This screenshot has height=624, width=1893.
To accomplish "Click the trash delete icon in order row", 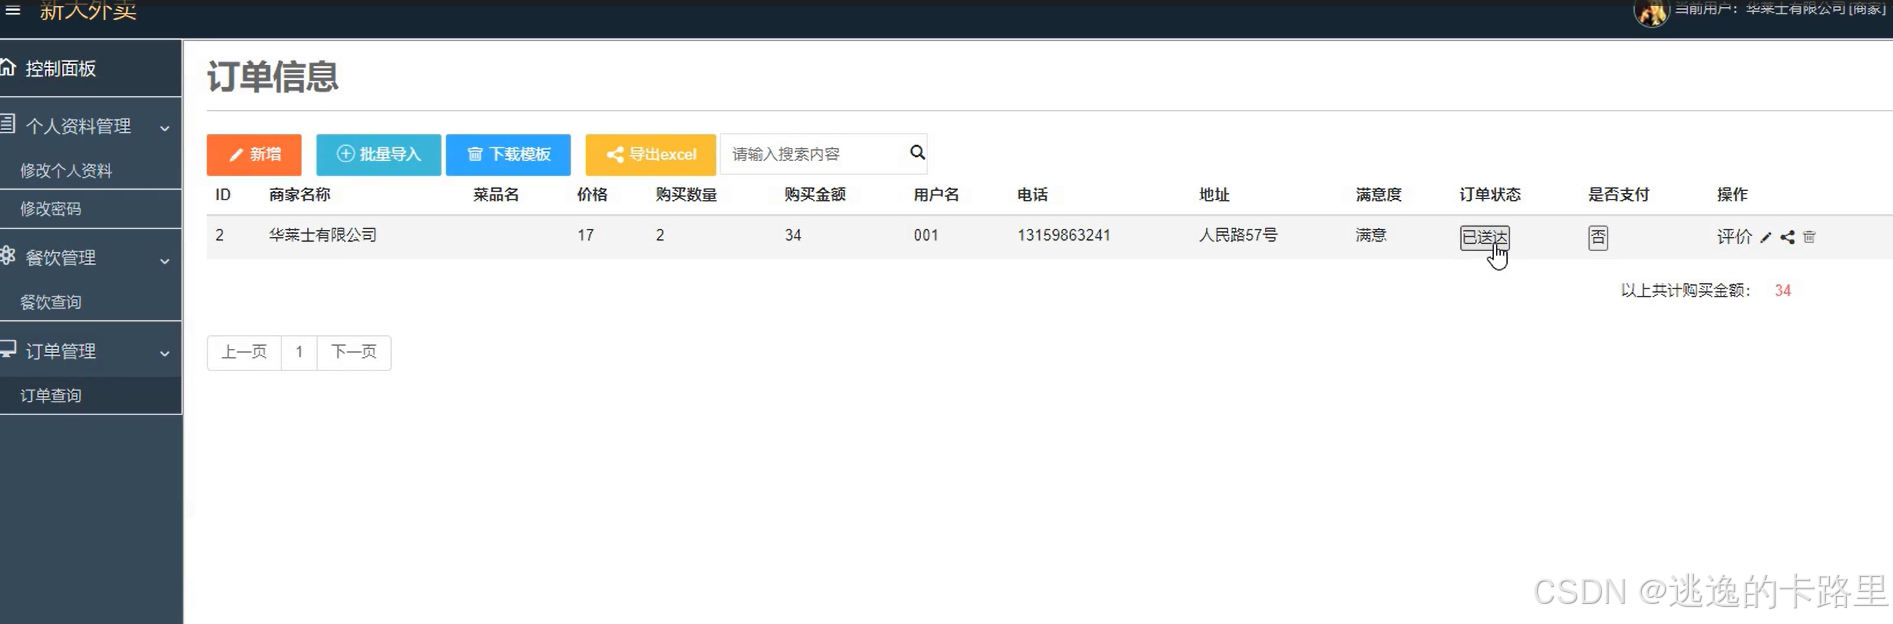I will [x=1809, y=237].
